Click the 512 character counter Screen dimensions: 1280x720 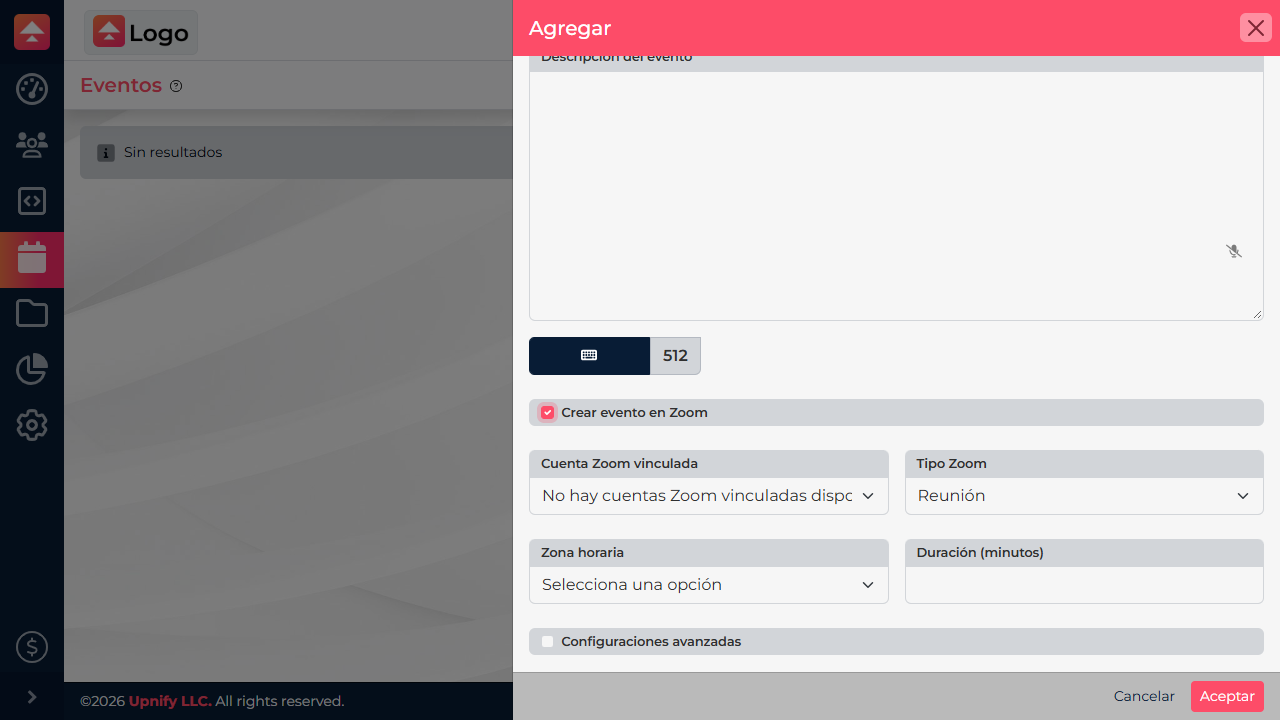[675, 355]
